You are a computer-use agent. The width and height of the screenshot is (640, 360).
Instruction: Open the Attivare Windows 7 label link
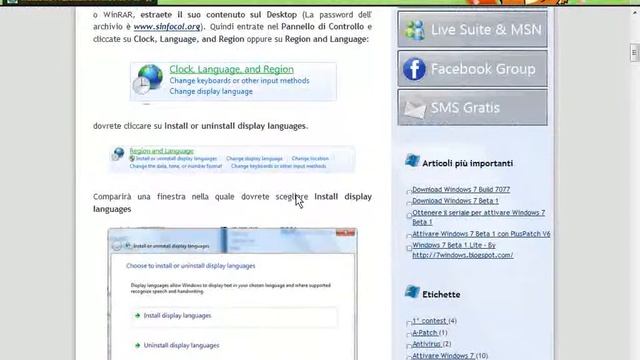(443, 356)
